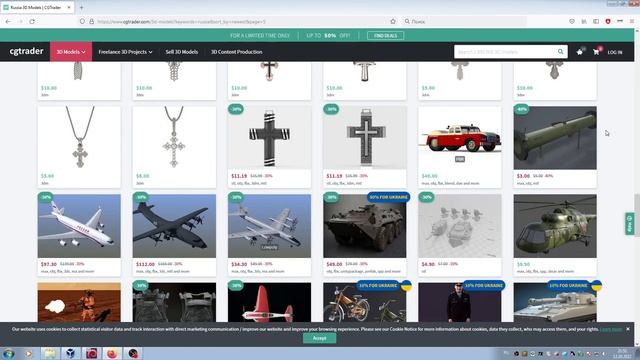Click the cgtrader logo
Image resolution: width=640 pixels, height=360 pixels.
pos(26,51)
